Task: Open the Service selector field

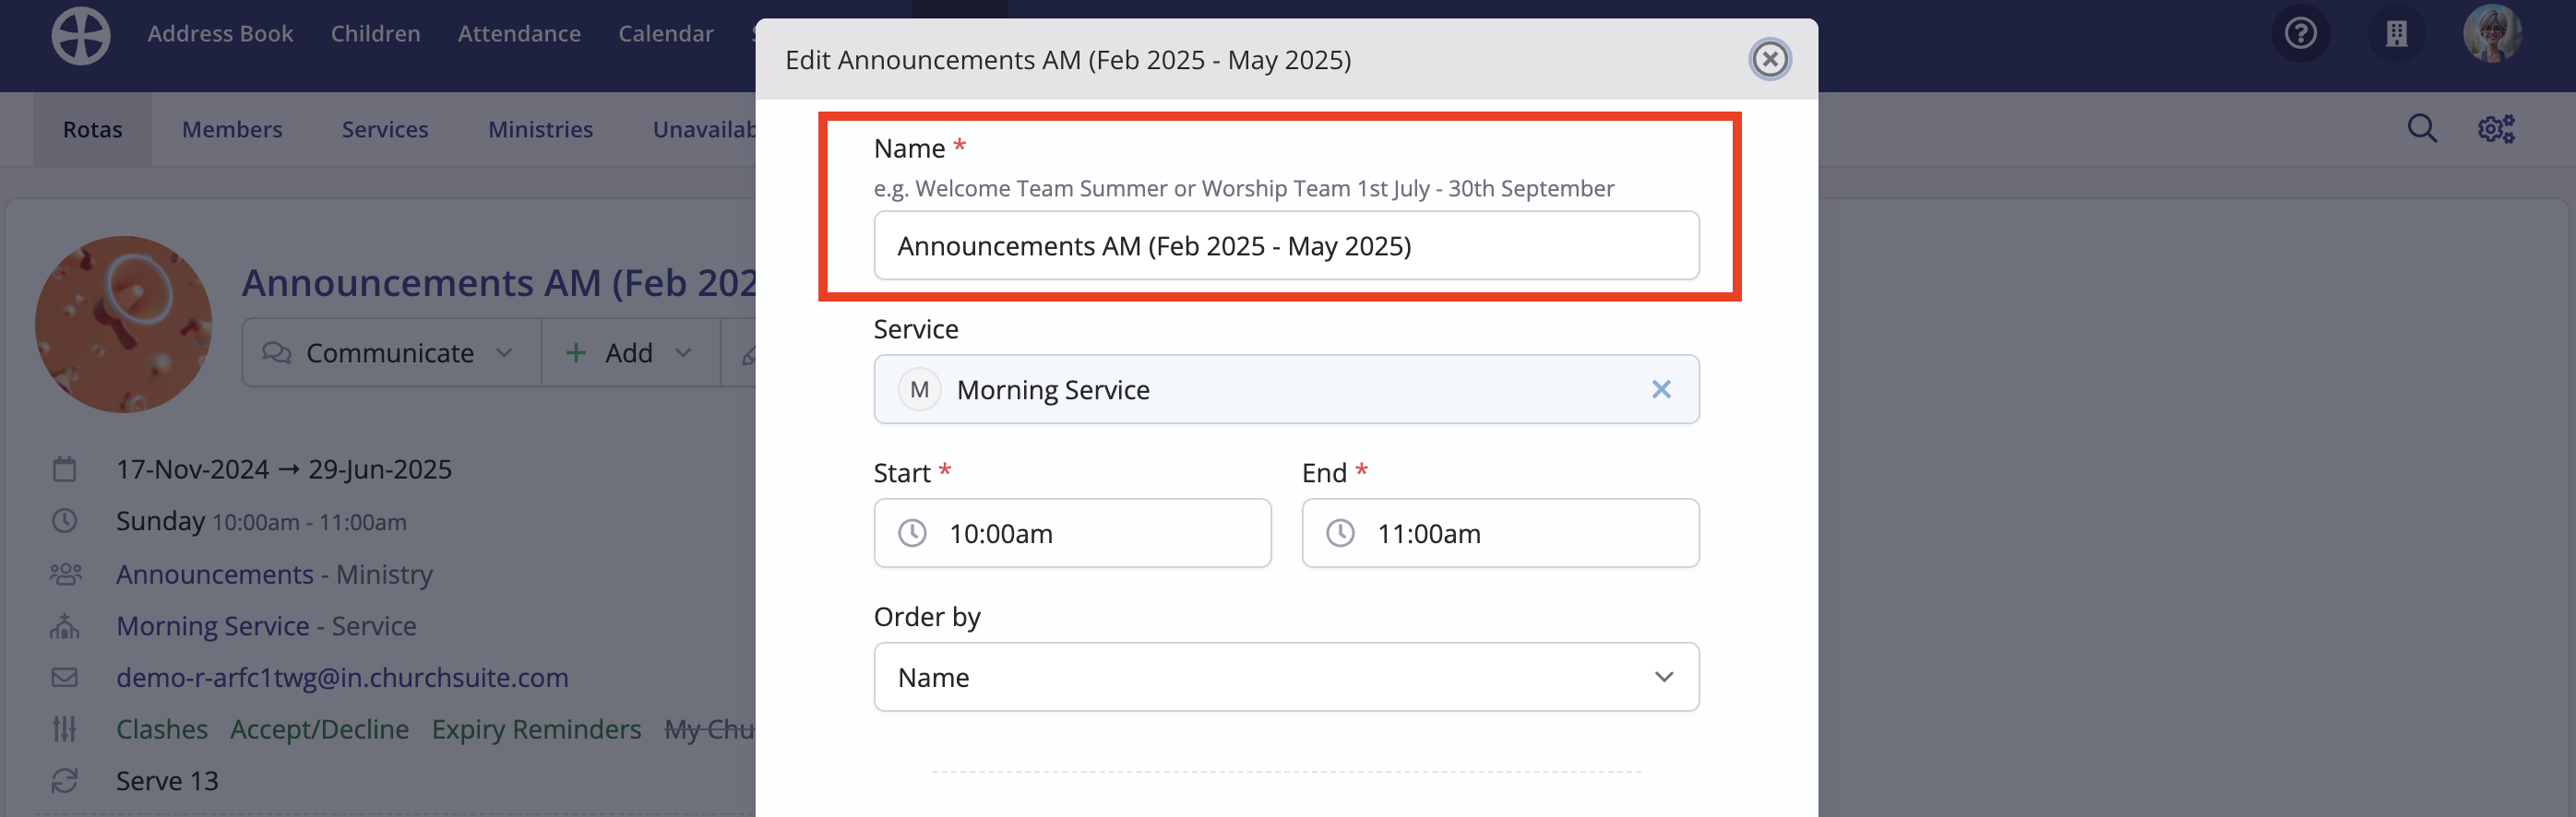Action: pyautogui.click(x=1286, y=389)
